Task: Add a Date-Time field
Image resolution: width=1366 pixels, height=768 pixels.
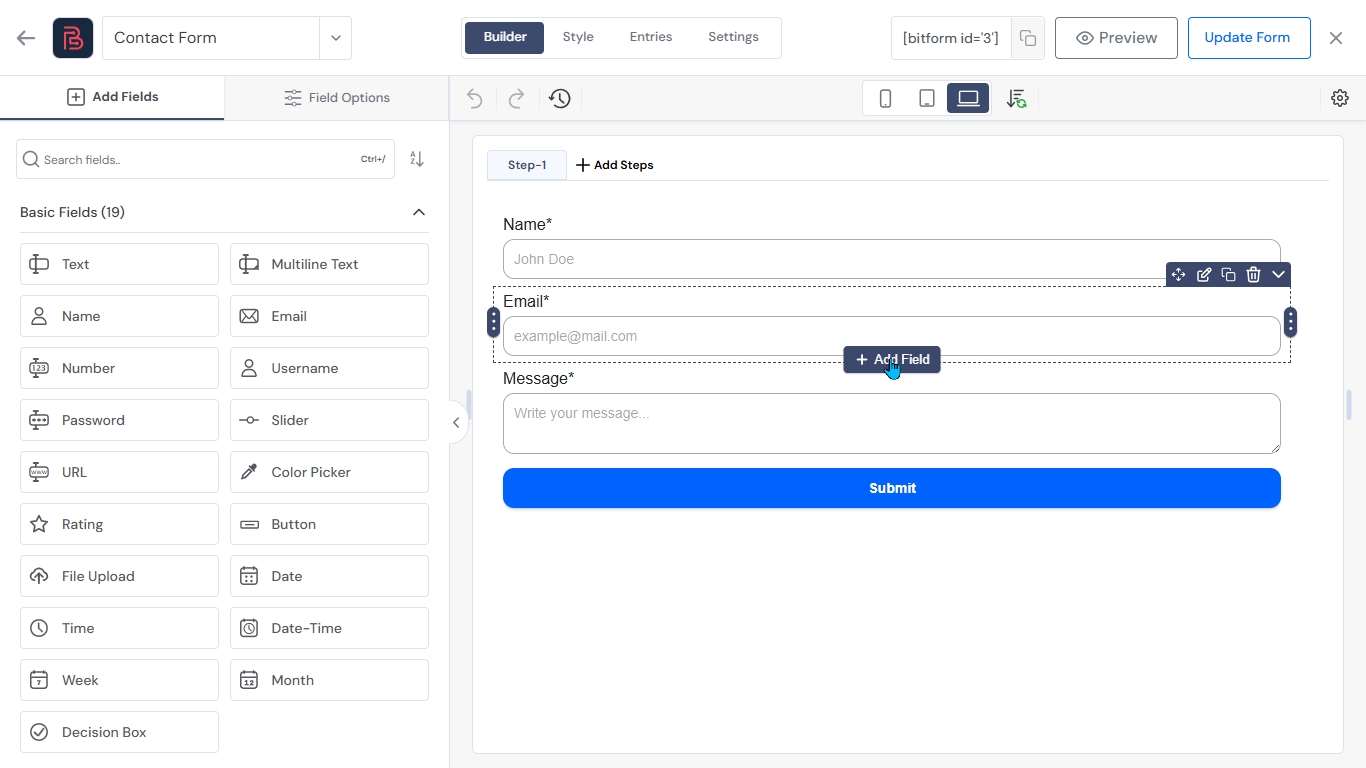Action: click(329, 628)
